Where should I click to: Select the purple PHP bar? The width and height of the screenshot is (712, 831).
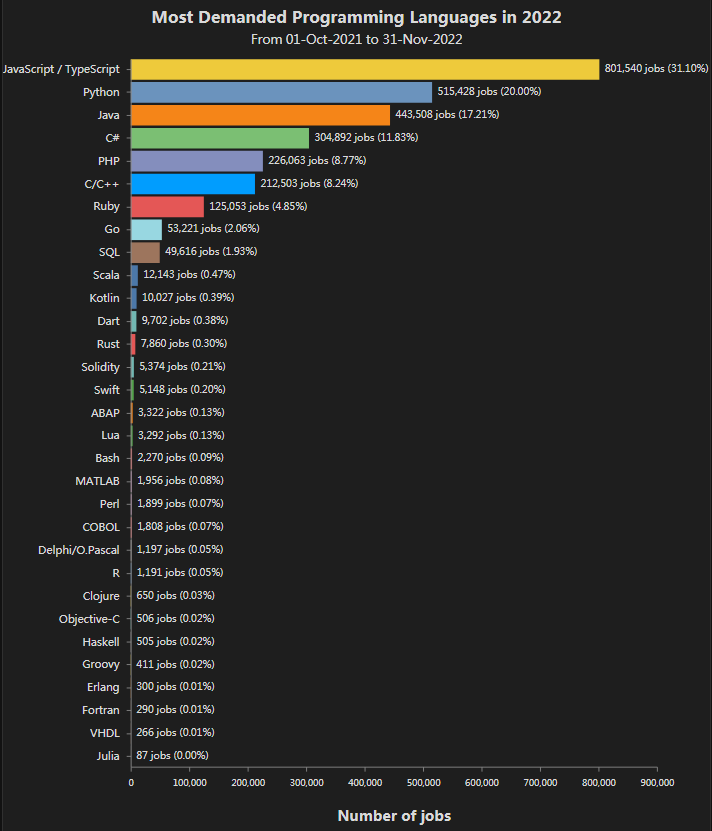197,160
